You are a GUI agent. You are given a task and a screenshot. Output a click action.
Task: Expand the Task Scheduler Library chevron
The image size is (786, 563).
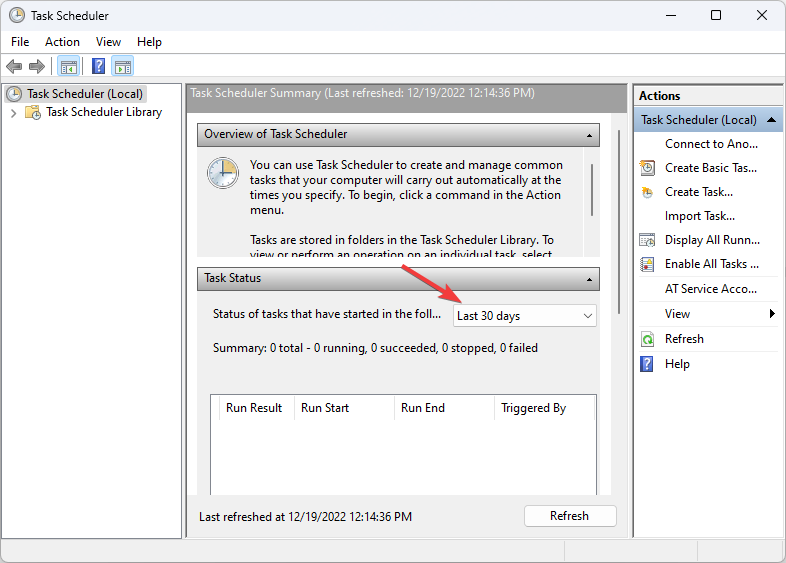[14, 113]
